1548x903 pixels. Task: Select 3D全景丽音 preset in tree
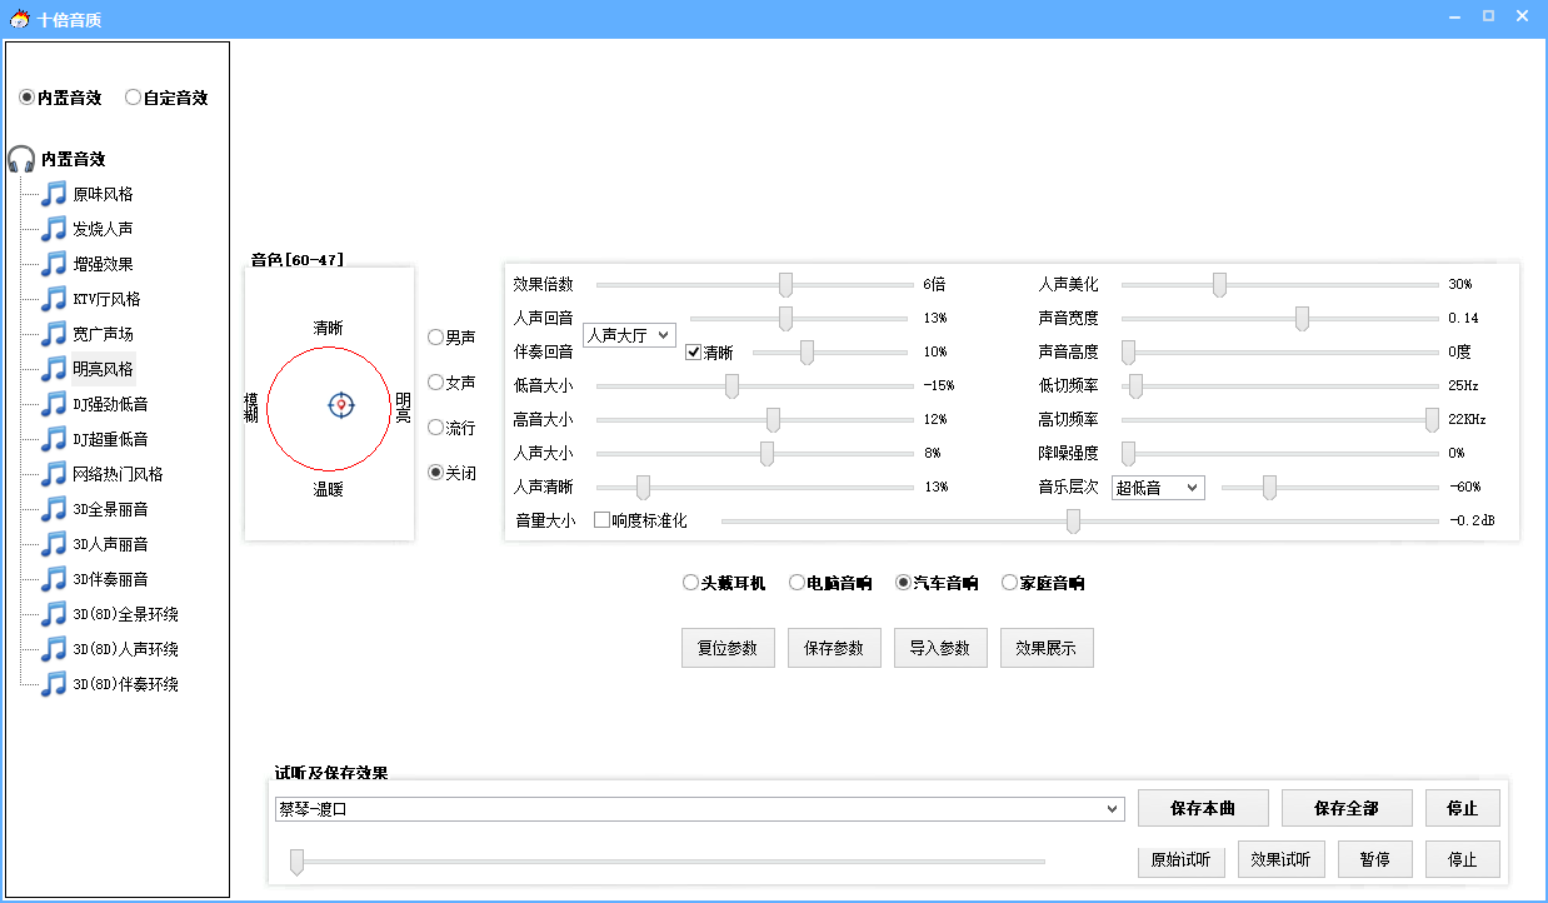click(x=111, y=509)
